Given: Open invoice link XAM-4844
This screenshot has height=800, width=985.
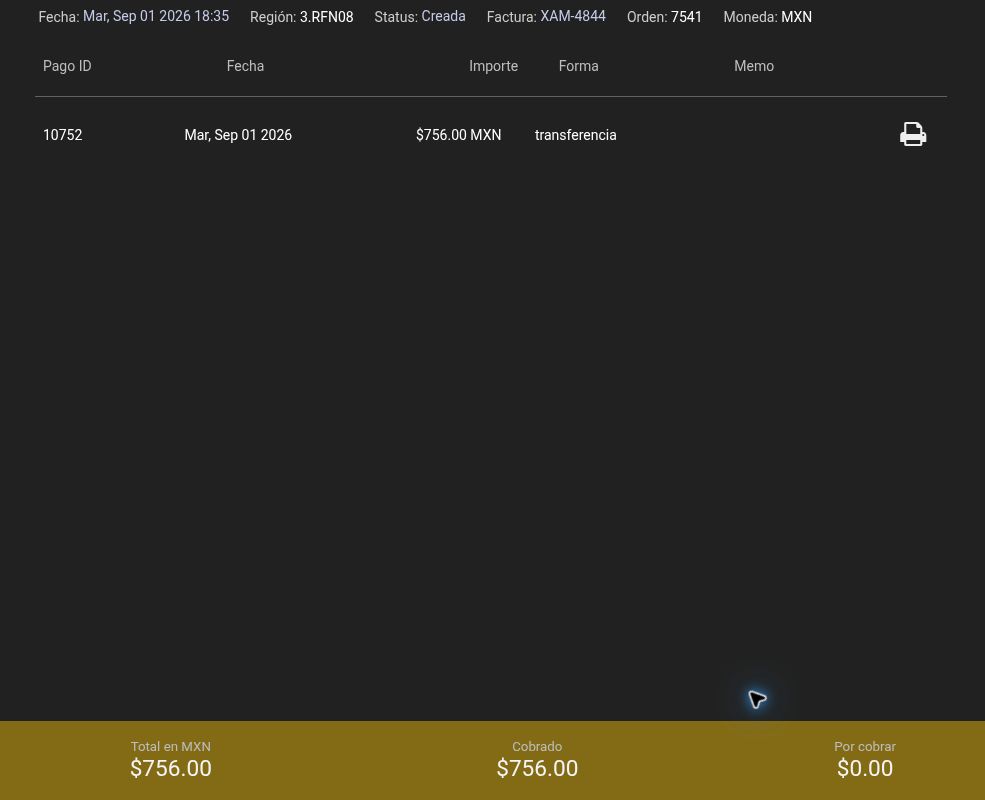Looking at the screenshot, I should pyautogui.click(x=573, y=16).
